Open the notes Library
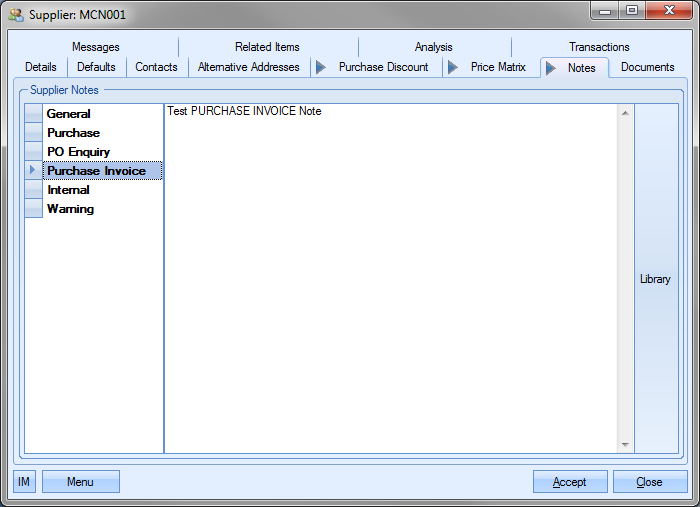 pos(656,279)
